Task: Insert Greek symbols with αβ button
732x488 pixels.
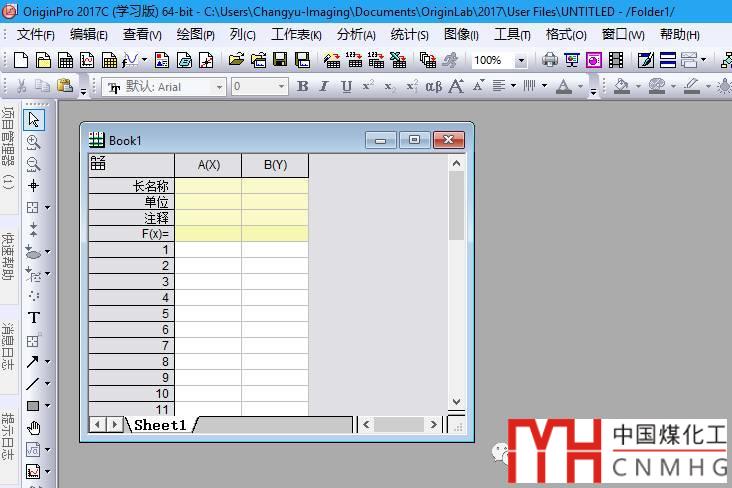Action: click(433, 86)
